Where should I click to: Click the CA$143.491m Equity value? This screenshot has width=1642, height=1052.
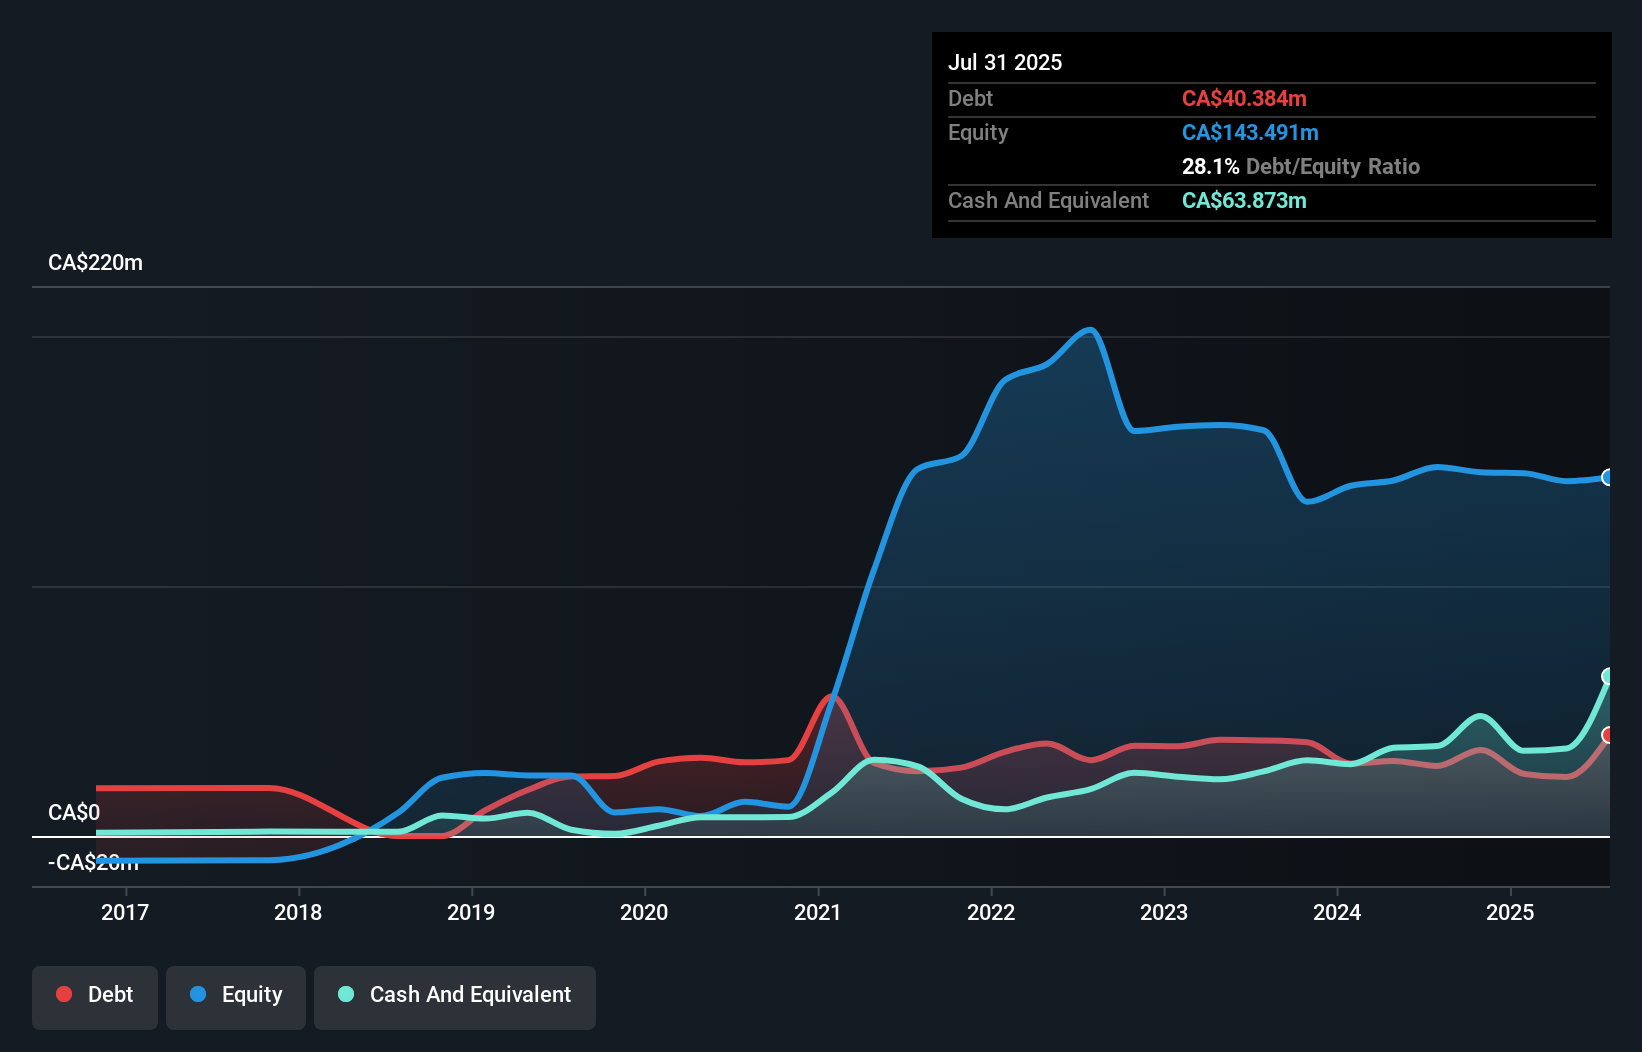click(x=1250, y=132)
